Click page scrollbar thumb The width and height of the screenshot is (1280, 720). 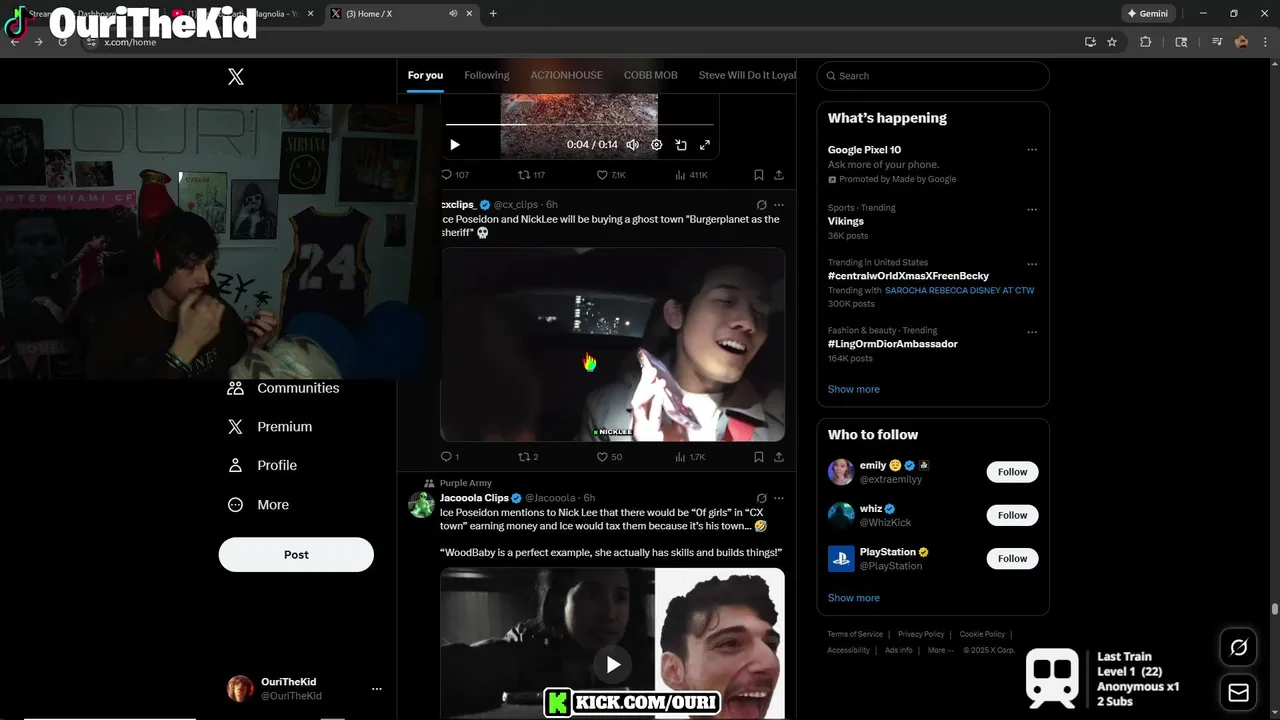click(x=1275, y=609)
